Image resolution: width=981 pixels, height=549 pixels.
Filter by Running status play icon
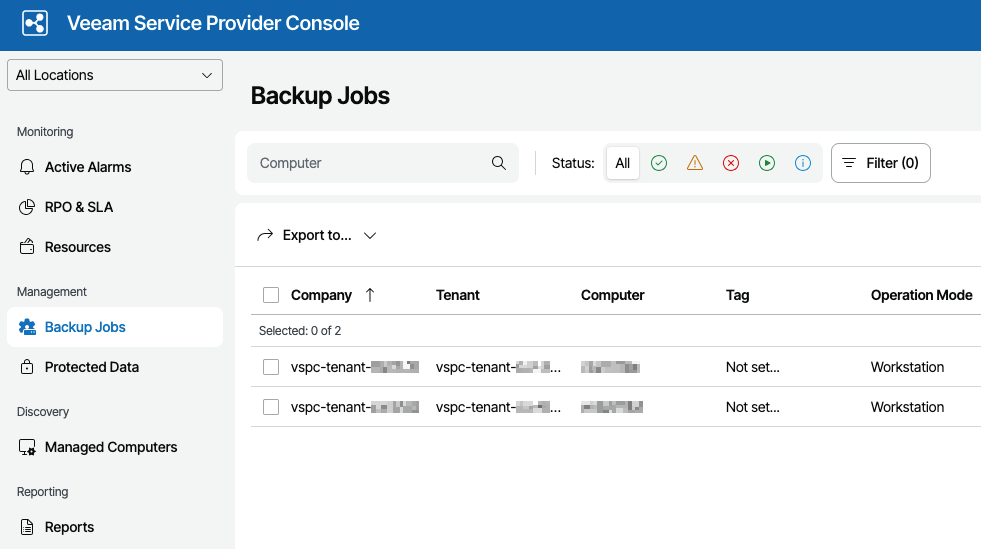767,163
